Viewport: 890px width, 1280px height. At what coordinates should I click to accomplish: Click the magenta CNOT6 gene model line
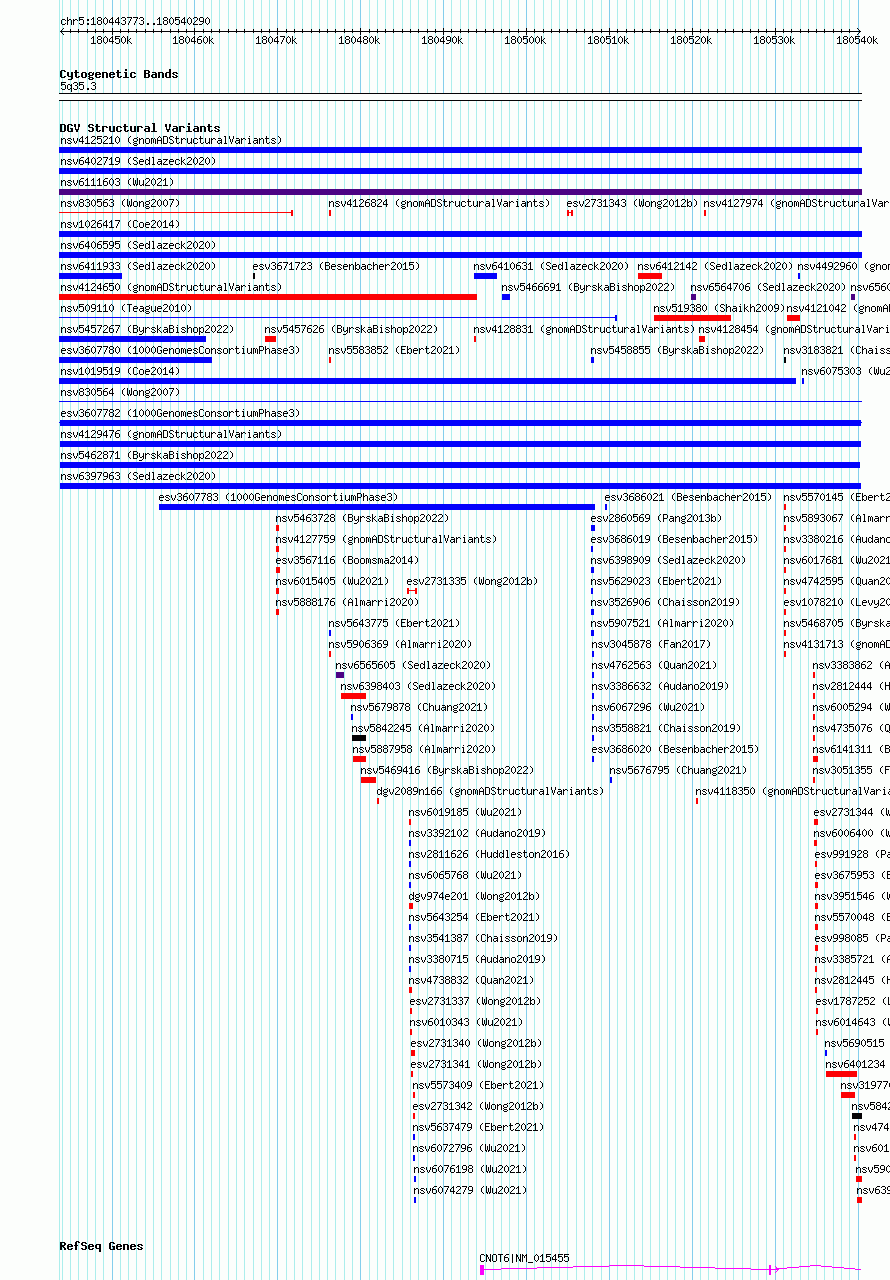pos(670,1270)
